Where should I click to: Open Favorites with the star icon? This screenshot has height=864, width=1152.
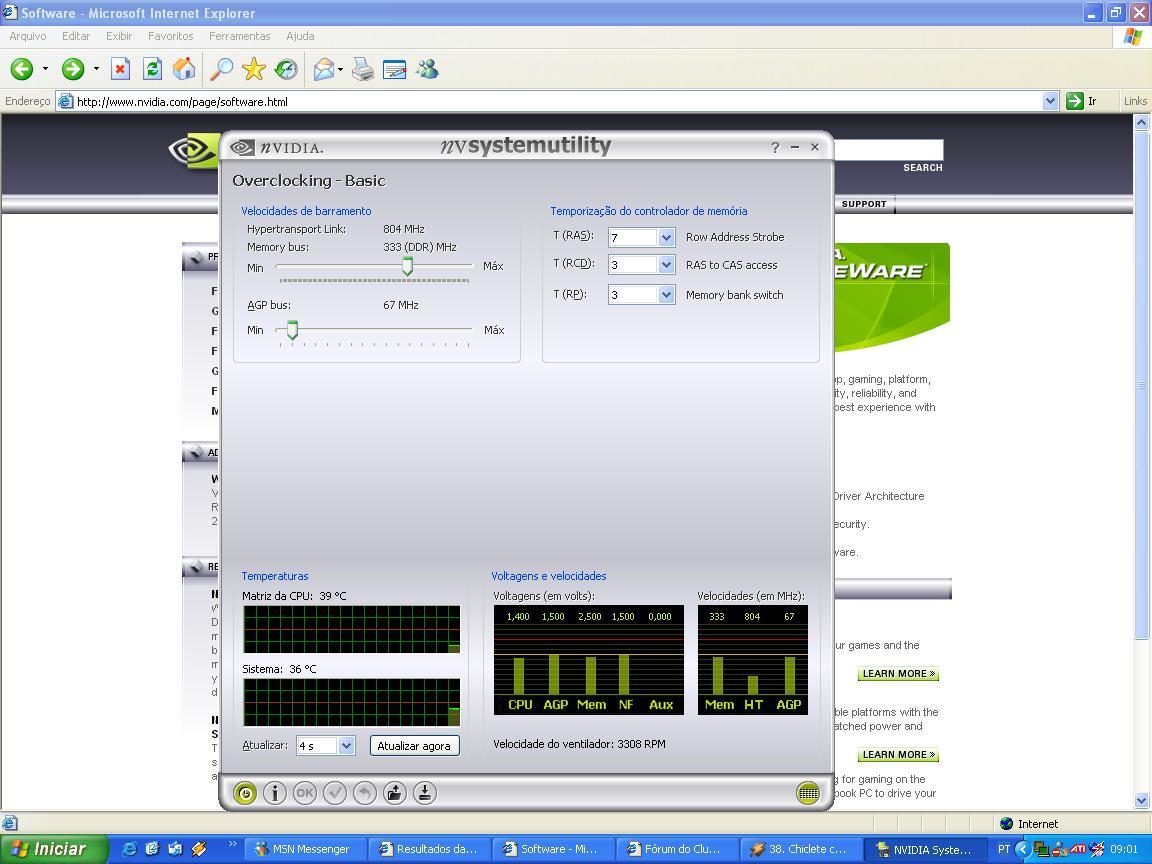pos(253,69)
